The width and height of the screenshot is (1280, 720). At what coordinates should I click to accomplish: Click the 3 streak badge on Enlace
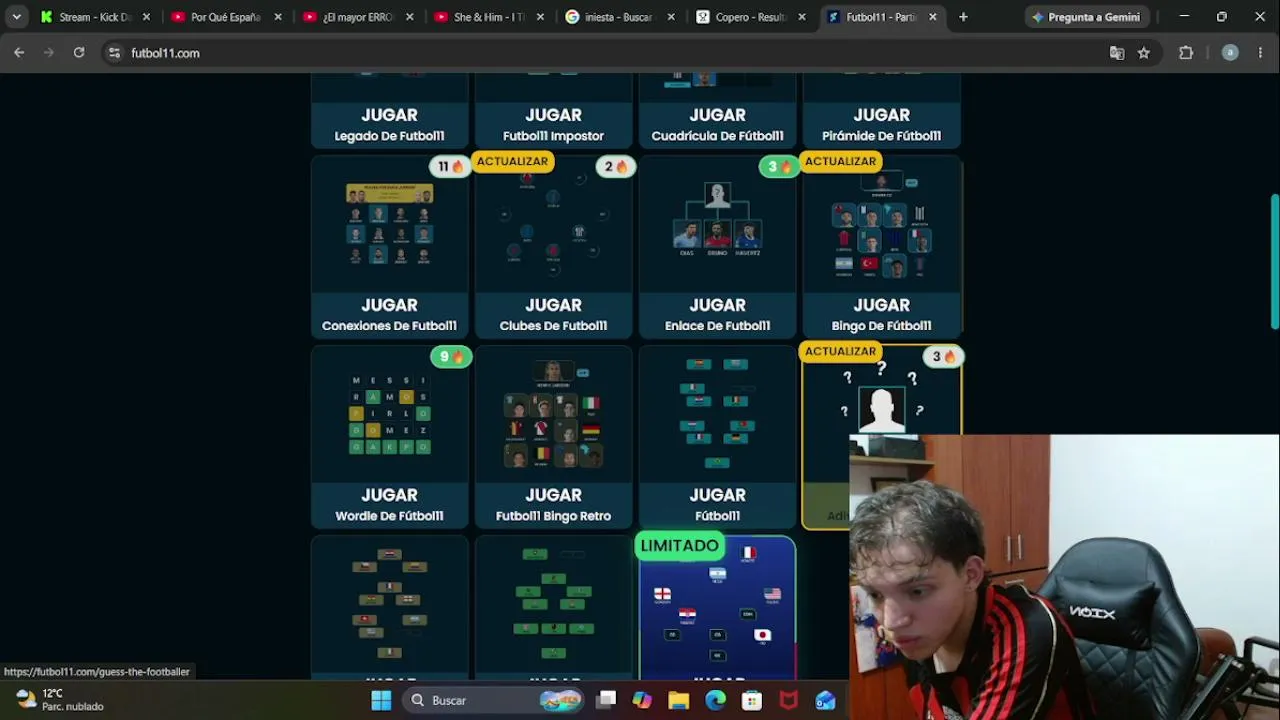(x=779, y=166)
